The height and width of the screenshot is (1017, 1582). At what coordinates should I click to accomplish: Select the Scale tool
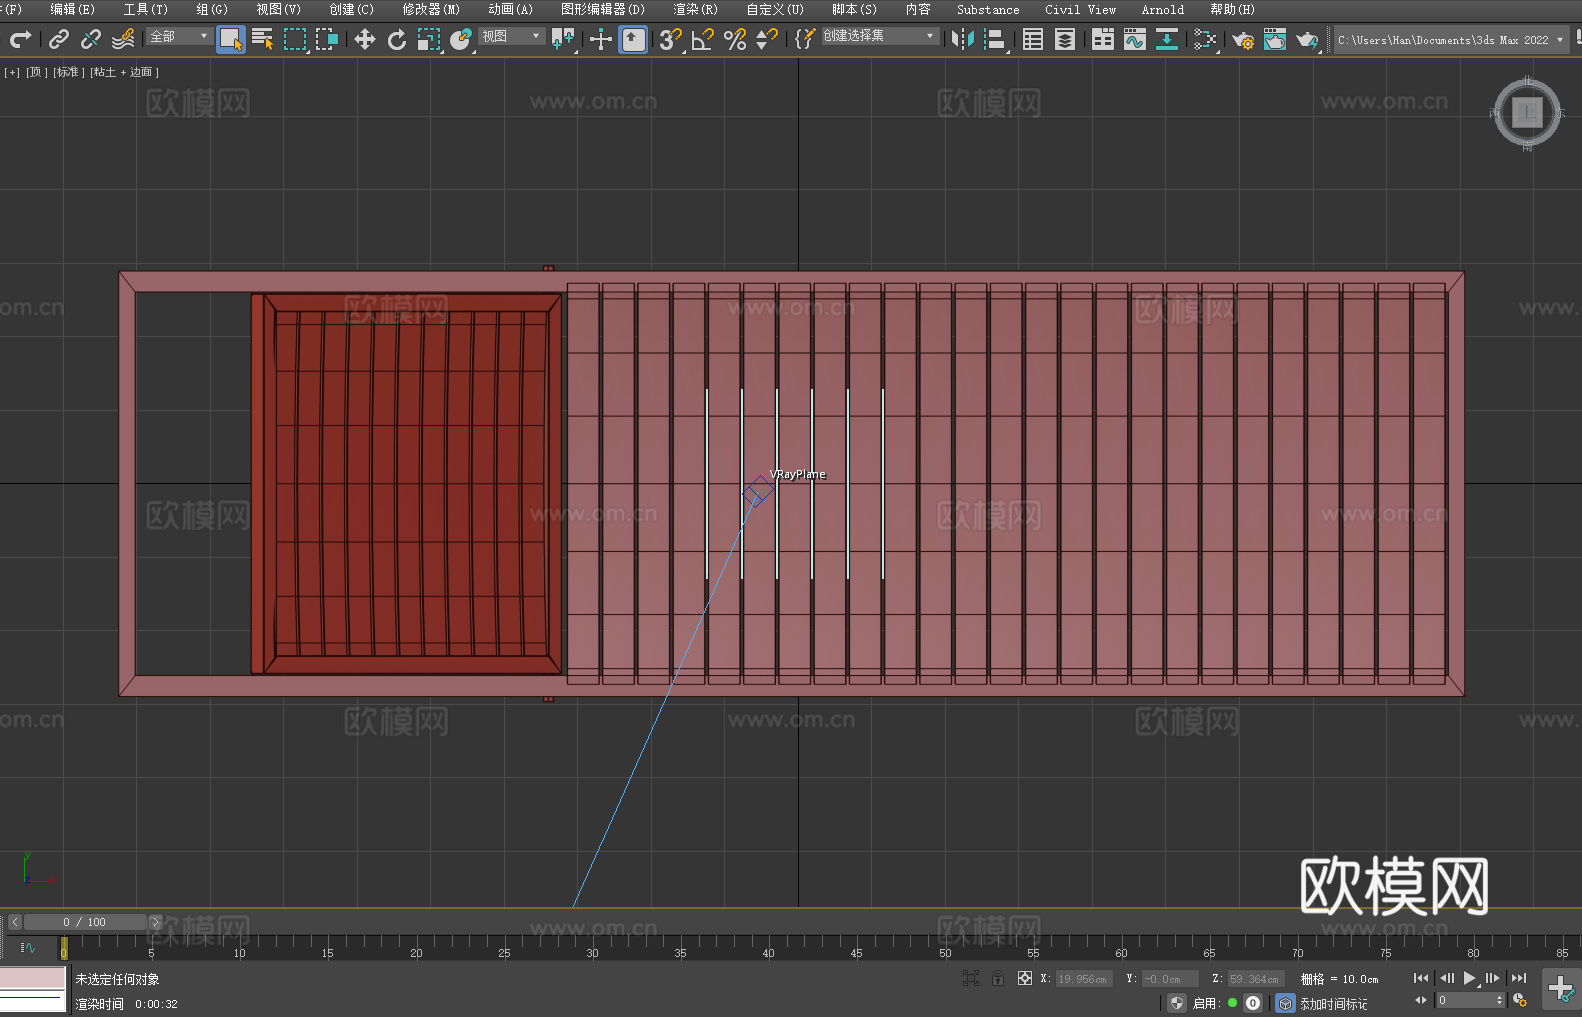tap(429, 39)
